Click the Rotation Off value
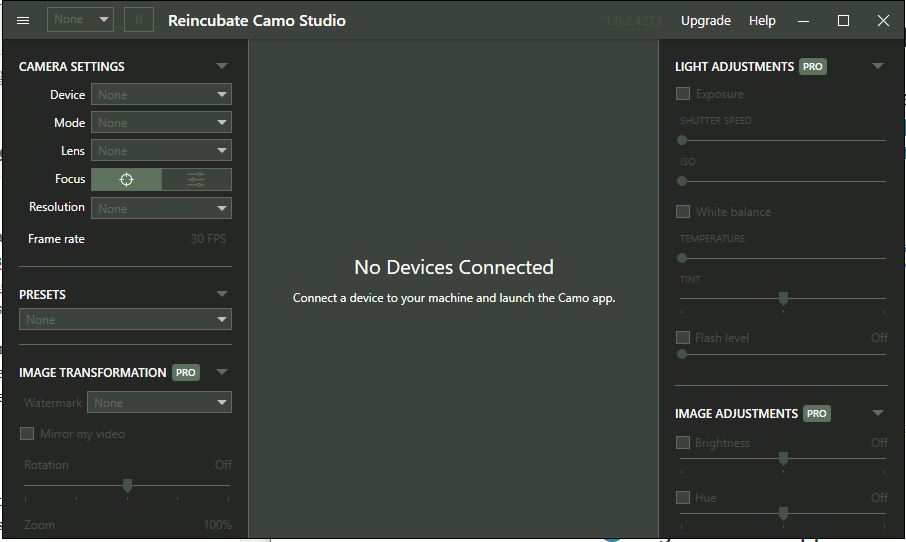Viewport: 906px width, 542px height. pos(223,465)
